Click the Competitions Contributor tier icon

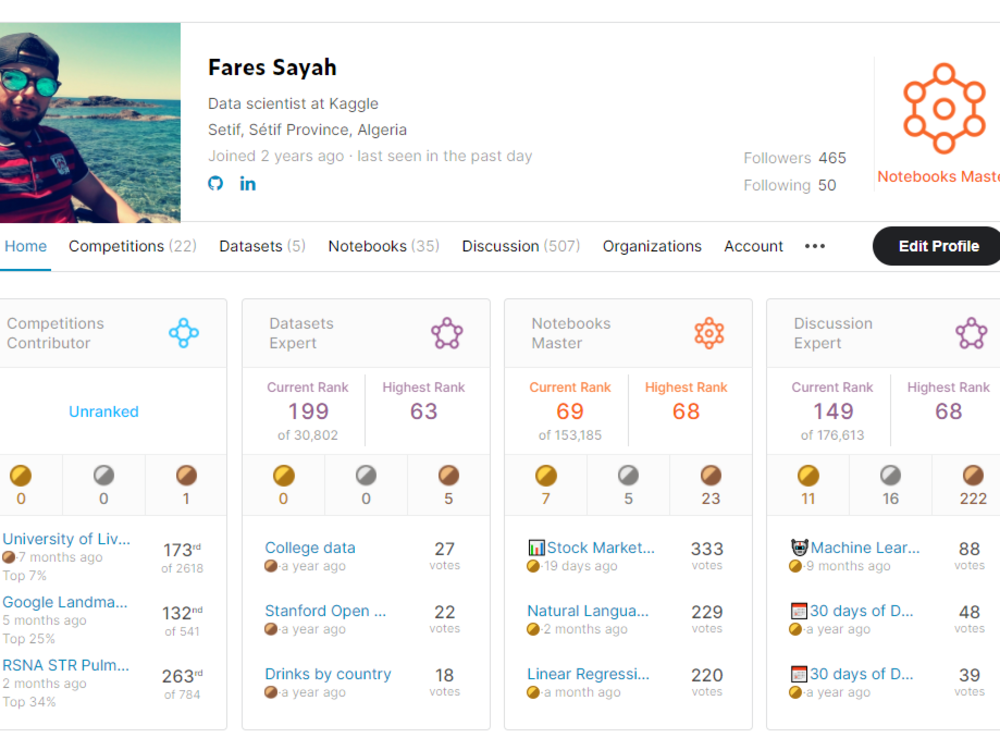[x=184, y=333]
